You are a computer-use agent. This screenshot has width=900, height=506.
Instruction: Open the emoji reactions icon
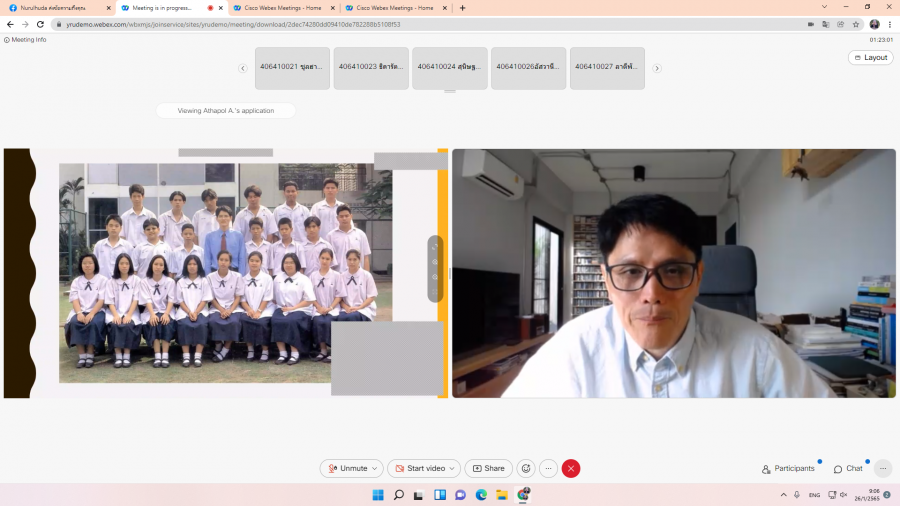point(526,468)
